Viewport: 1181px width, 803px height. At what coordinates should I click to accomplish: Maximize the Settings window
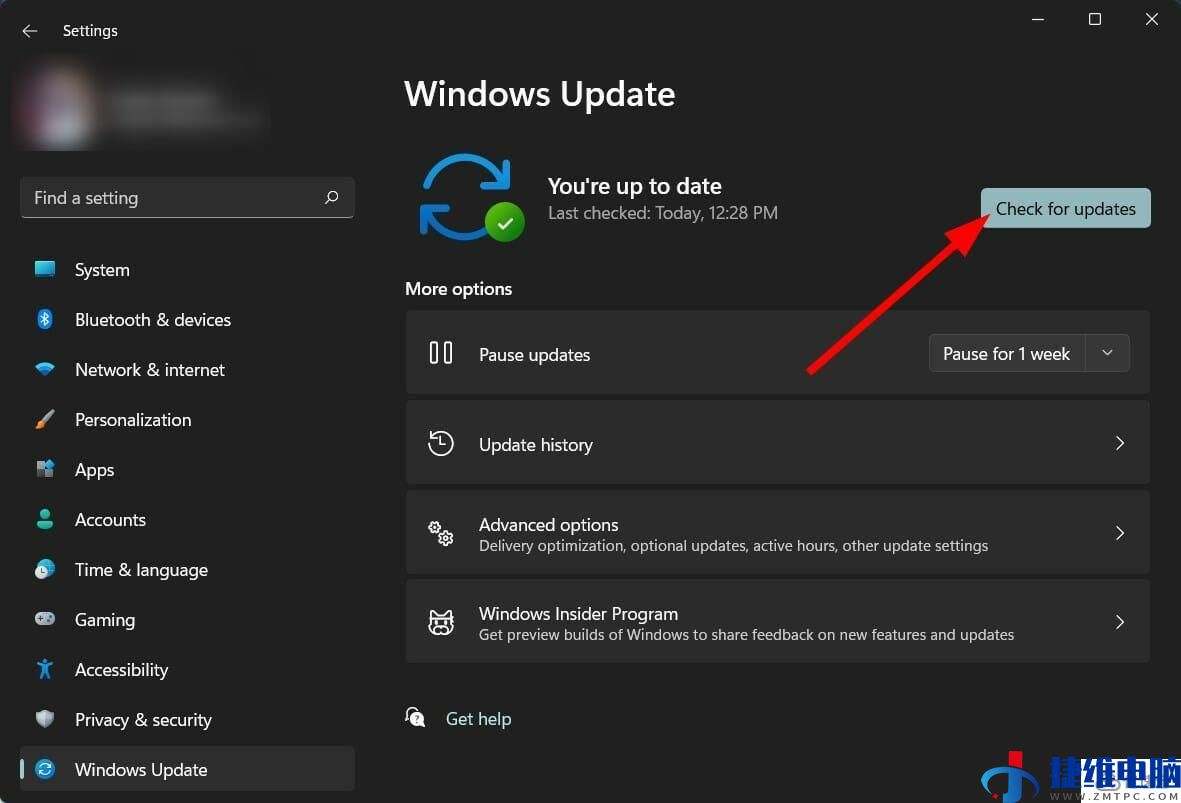[1095, 19]
